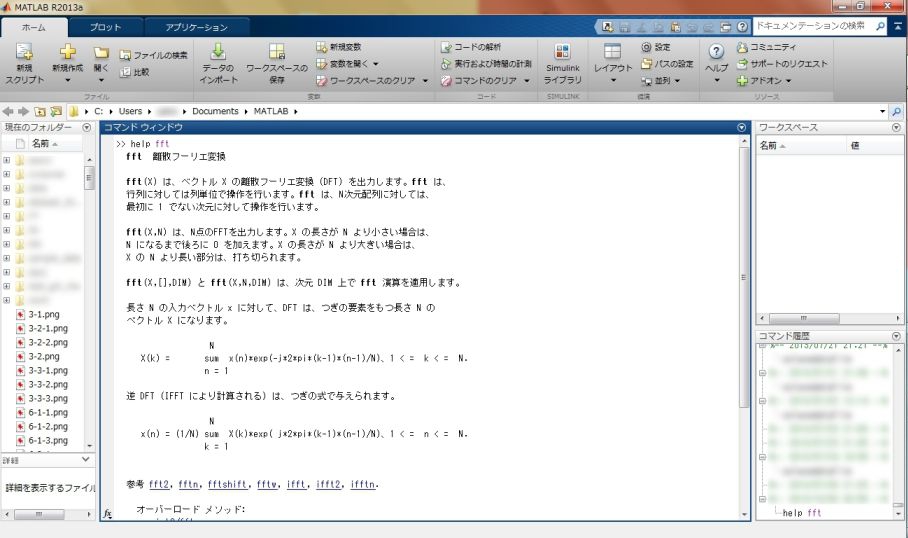908x538 pixels.
Task: Click パスの設定
Action: [667, 64]
